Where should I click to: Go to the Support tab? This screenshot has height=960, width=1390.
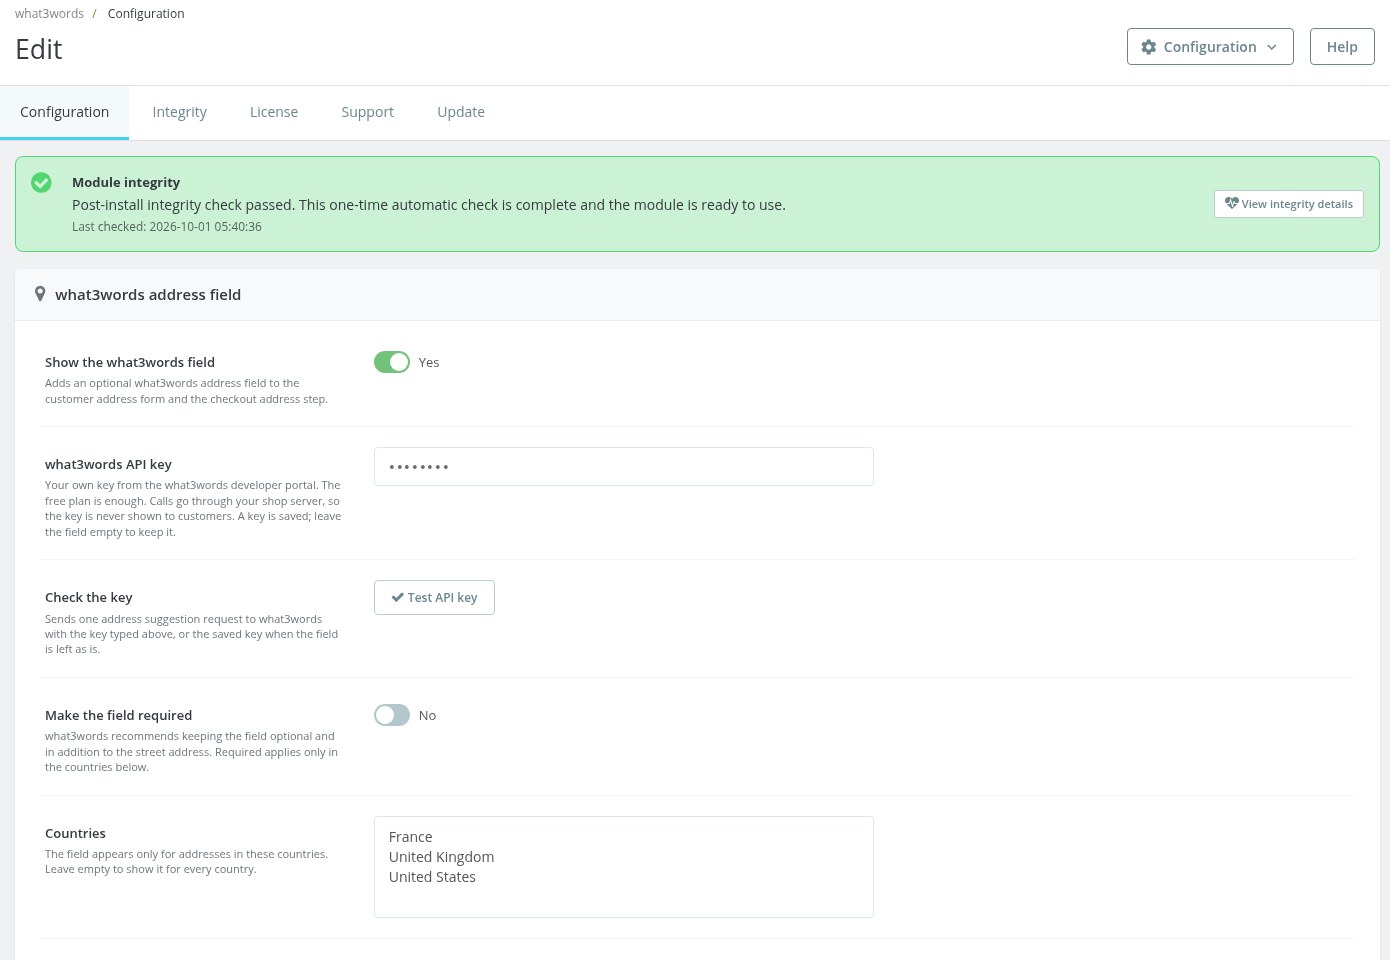point(367,112)
